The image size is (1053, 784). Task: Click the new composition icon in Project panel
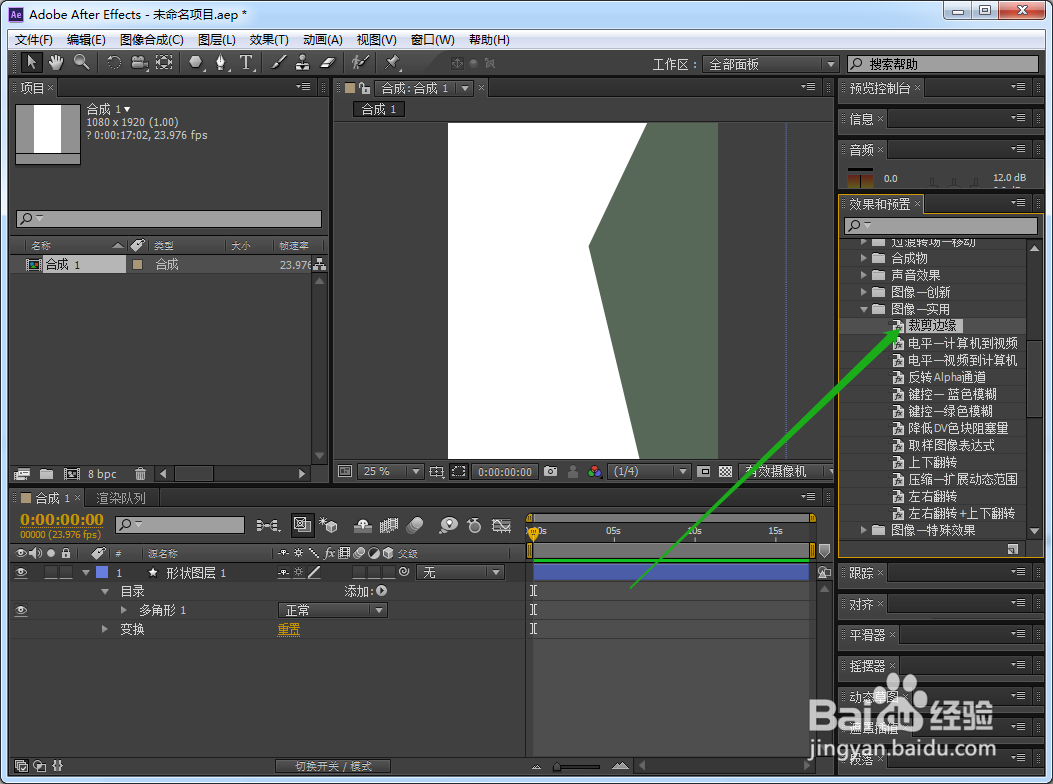pos(72,474)
